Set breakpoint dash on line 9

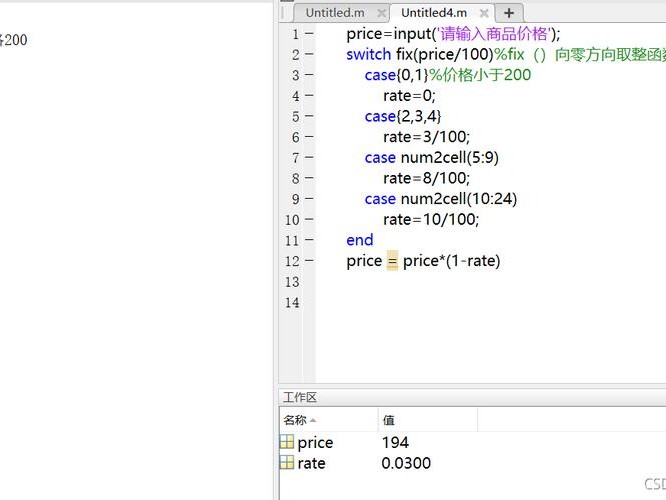[309, 199]
